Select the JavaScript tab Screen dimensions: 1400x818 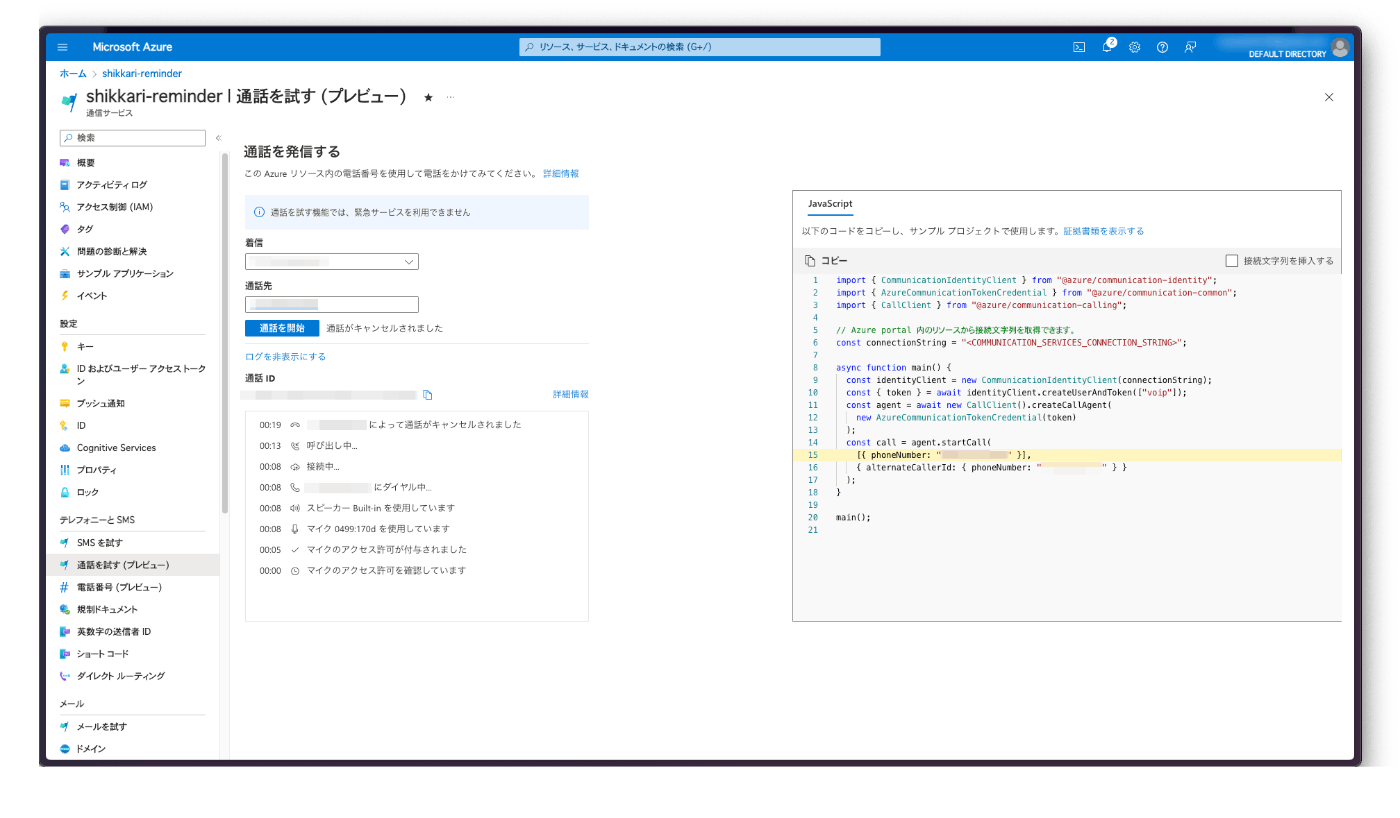point(830,203)
